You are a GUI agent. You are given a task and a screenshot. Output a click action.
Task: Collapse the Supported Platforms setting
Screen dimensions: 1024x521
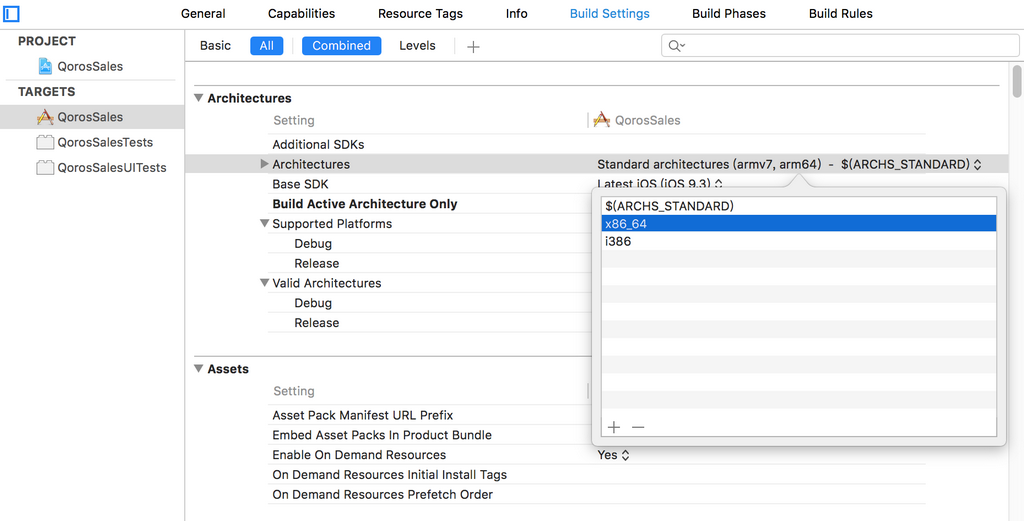pyautogui.click(x=264, y=224)
